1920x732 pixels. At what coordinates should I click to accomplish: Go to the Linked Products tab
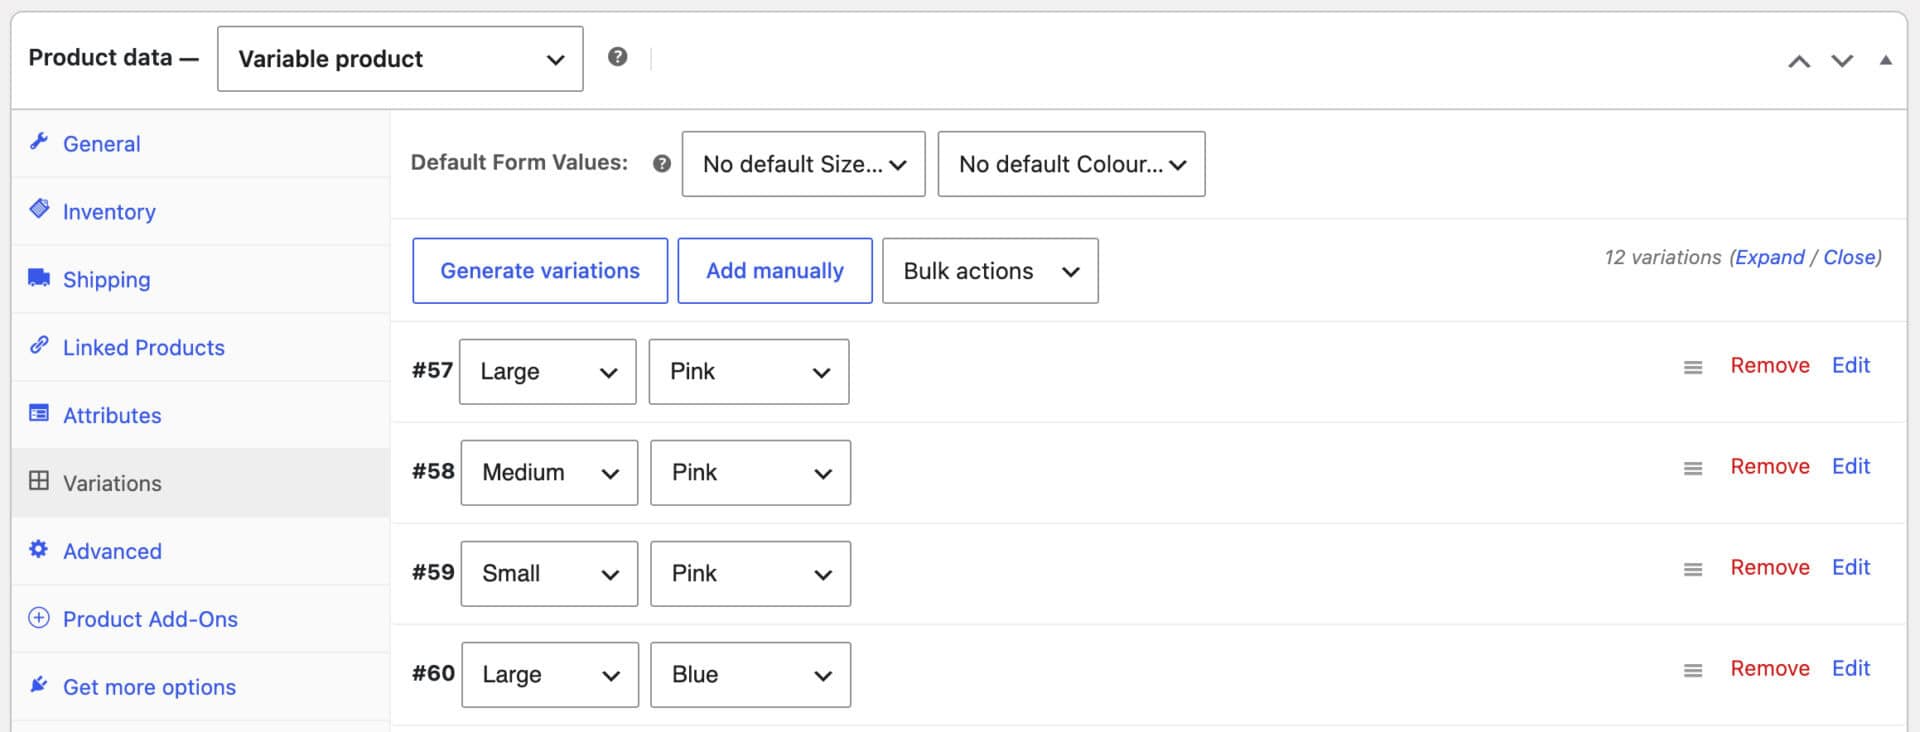tap(200, 348)
